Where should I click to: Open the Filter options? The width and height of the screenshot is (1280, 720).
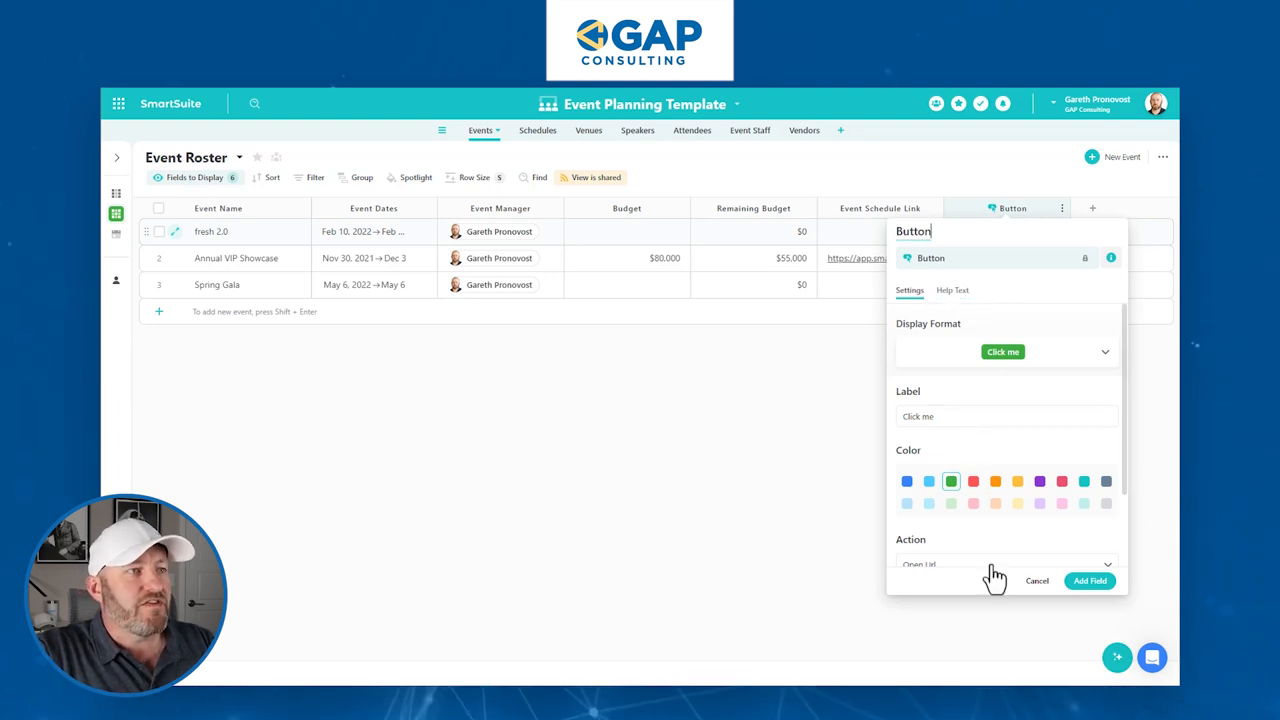(x=308, y=178)
